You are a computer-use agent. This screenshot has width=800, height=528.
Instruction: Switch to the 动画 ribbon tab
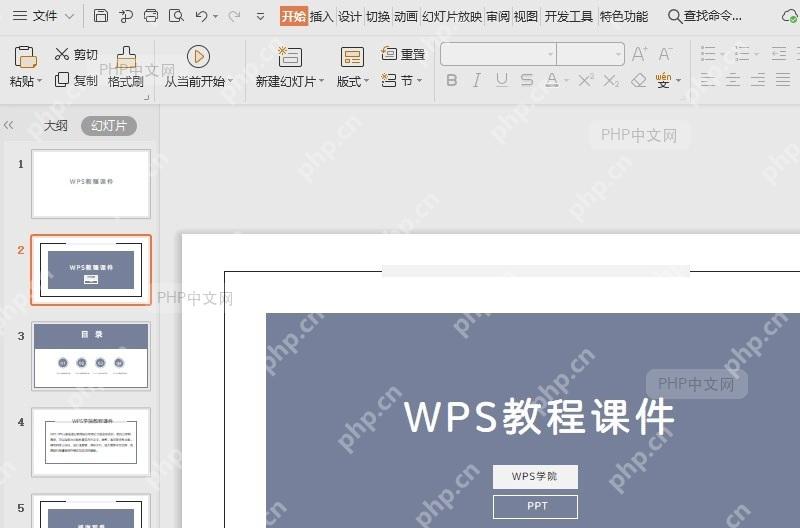pyautogui.click(x=406, y=16)
